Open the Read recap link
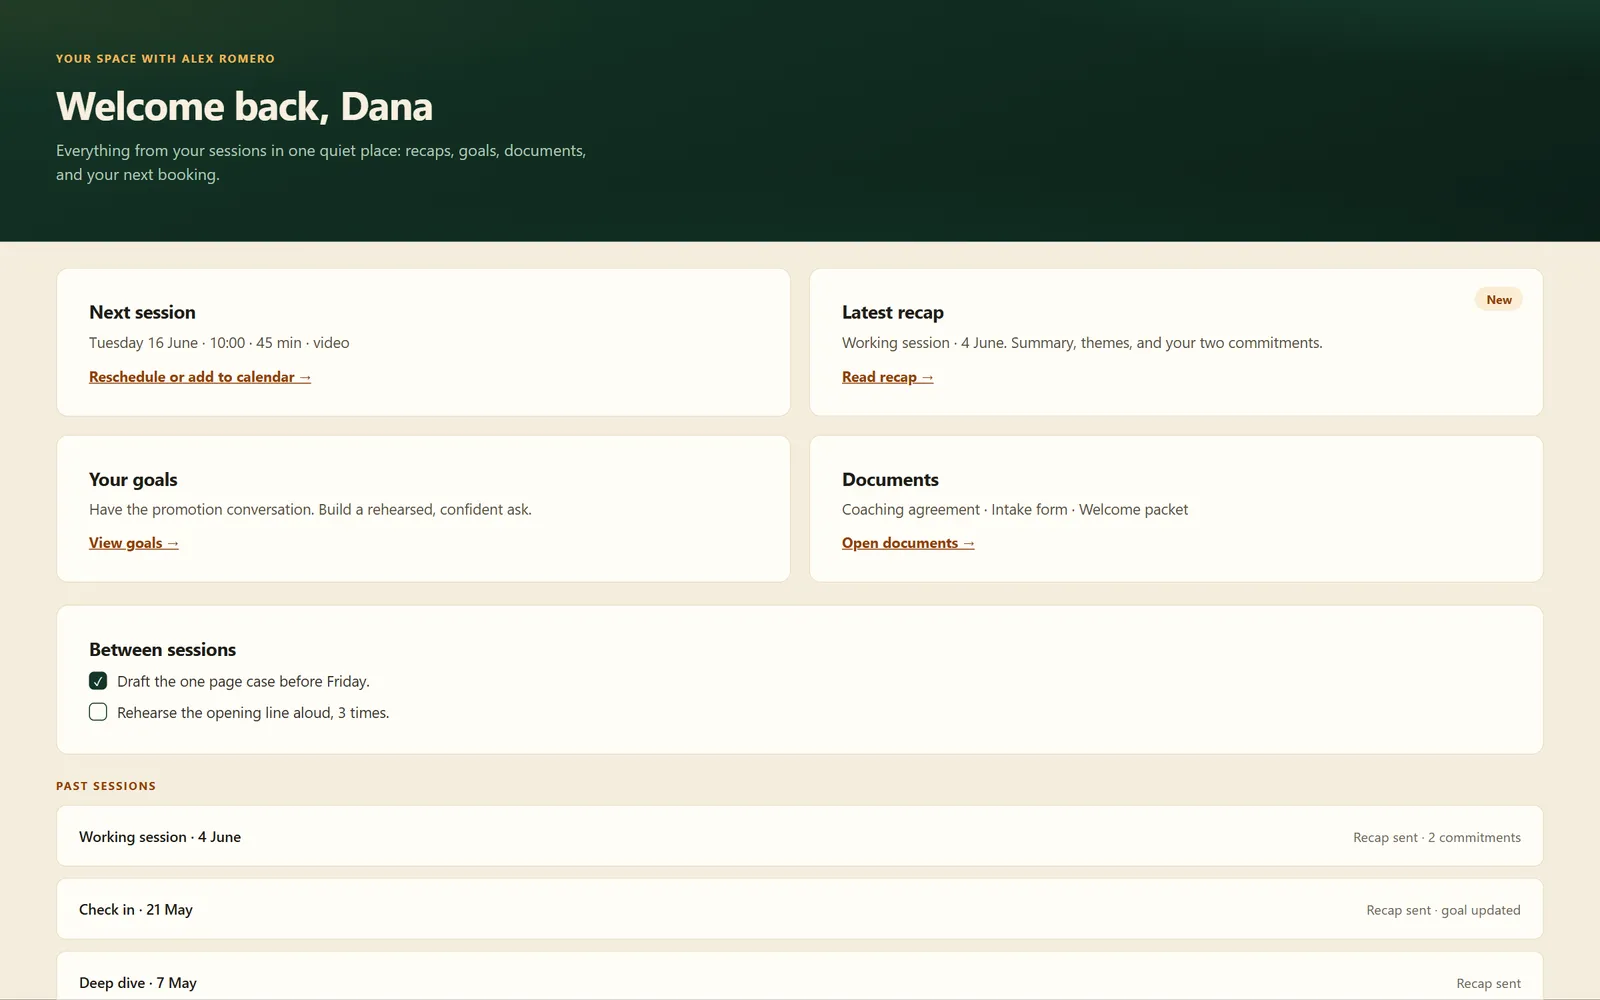1600x1000 pixels. tap(887, 377)
